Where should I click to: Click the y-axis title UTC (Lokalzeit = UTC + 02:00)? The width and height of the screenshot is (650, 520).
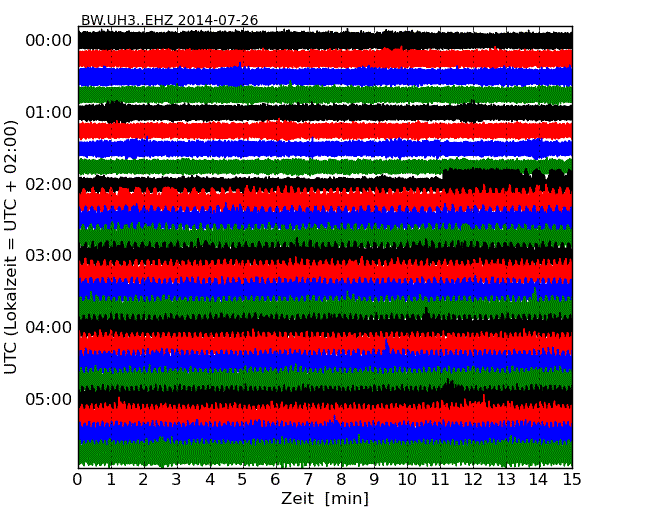[10, 247]
